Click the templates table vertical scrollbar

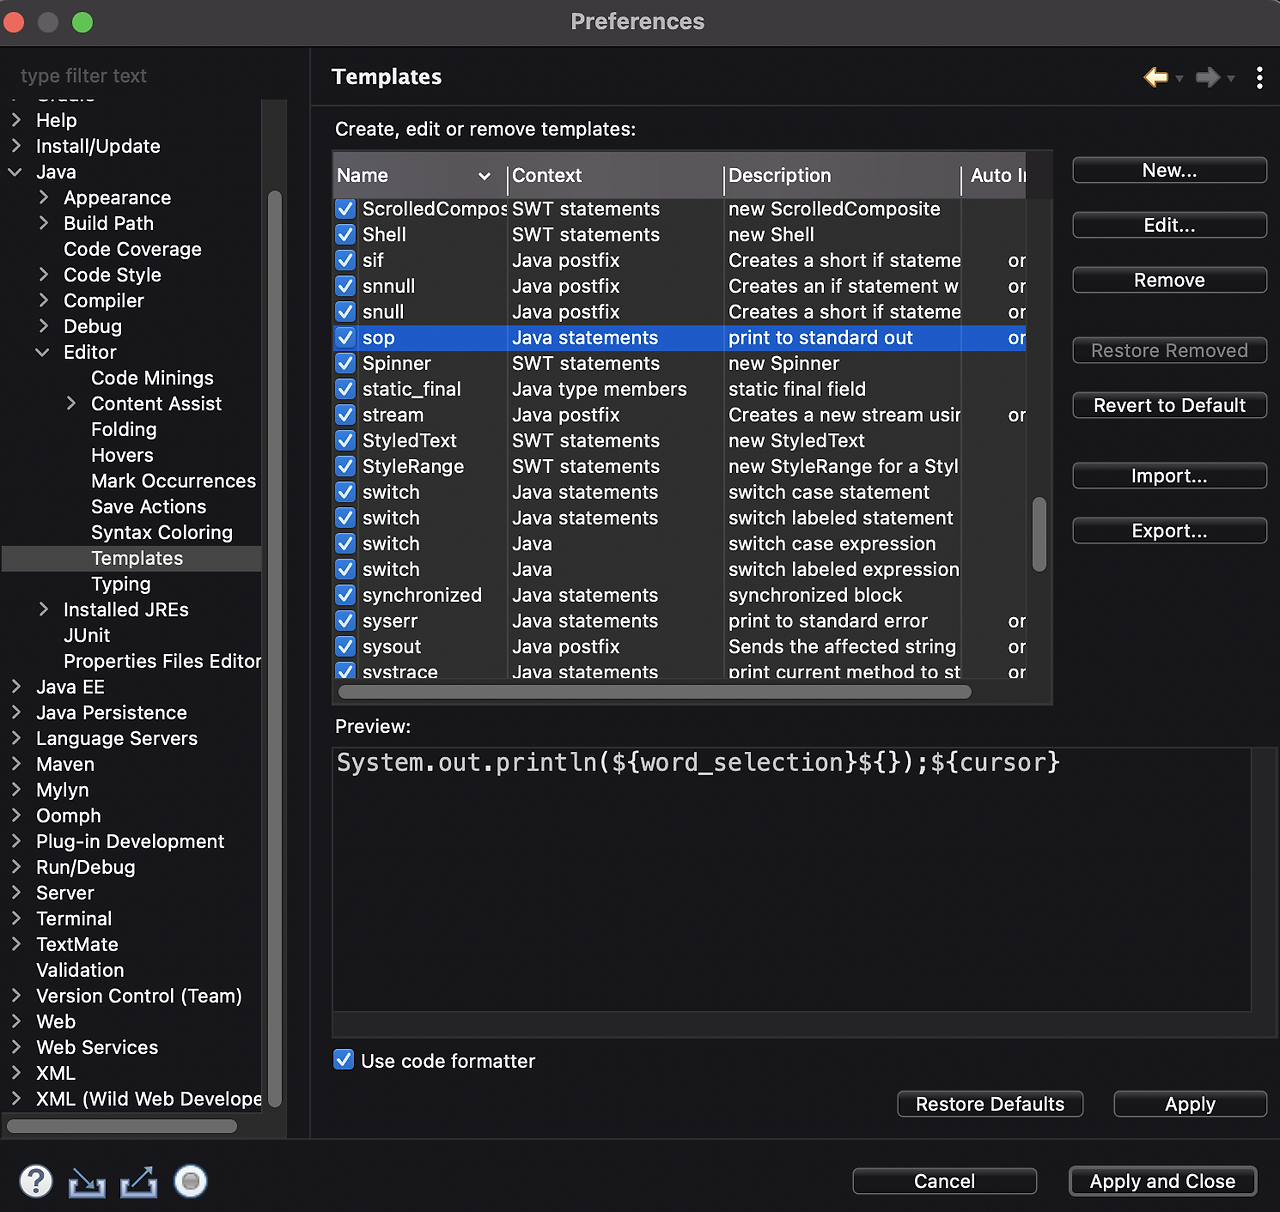pos(1040,534)
